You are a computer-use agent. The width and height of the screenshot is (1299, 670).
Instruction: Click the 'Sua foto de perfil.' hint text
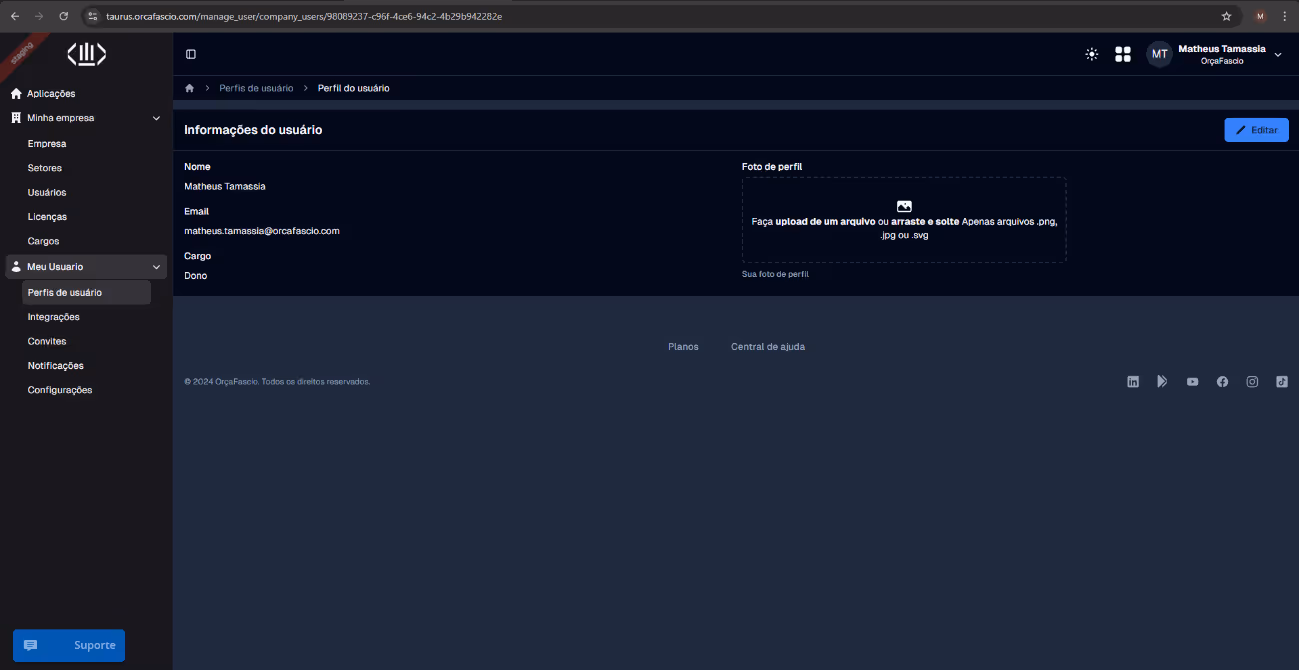[x=776, y=273]
